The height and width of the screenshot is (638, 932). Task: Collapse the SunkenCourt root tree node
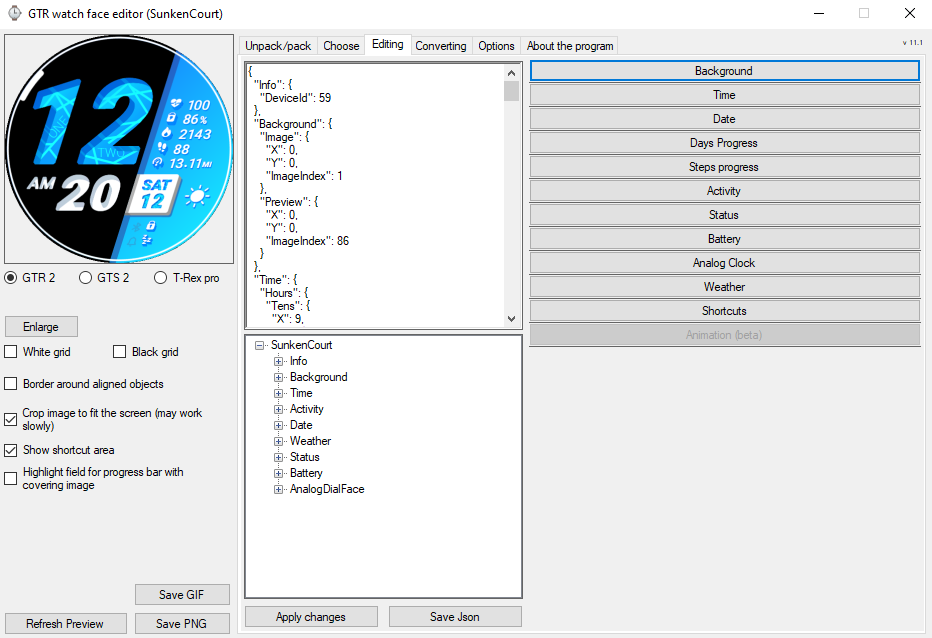click(x=259, y=345)
